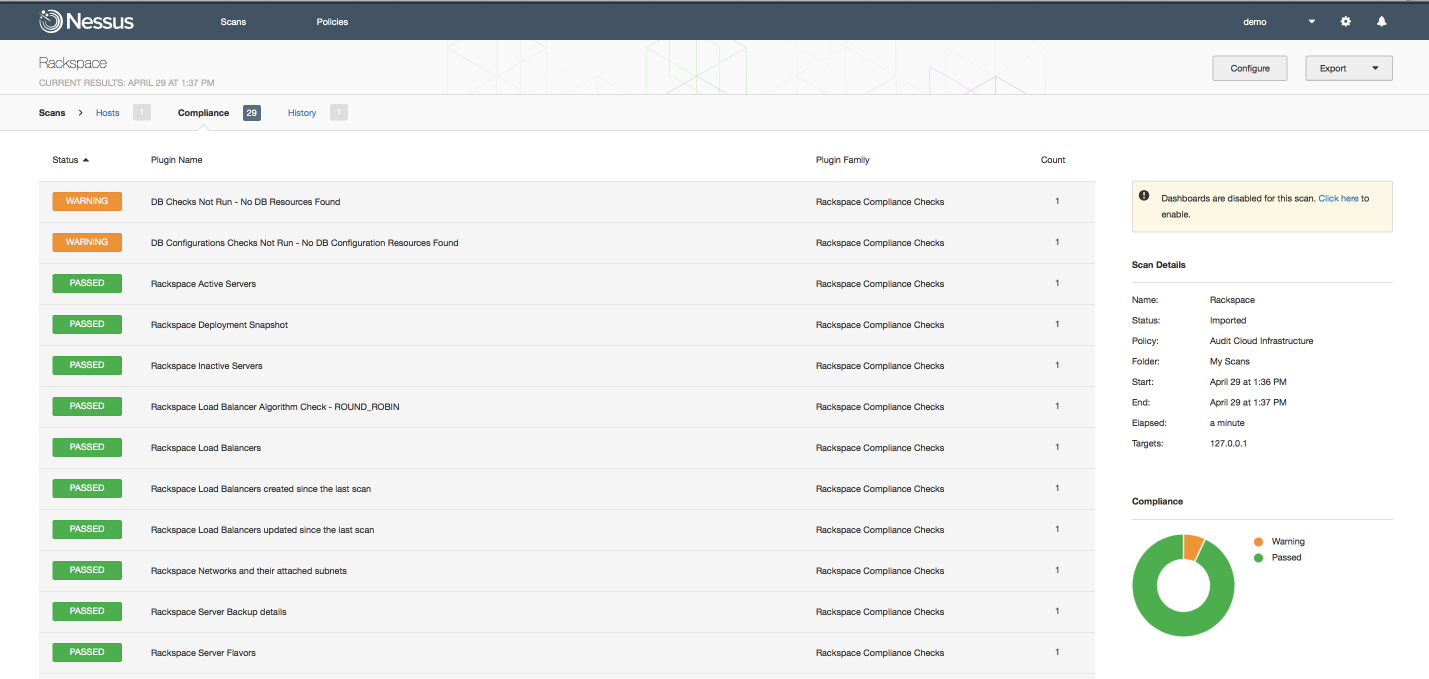Click count 1 for Rackspace Deployment Snapshot
The image size is (1429, 679).
pos(1057,324)
